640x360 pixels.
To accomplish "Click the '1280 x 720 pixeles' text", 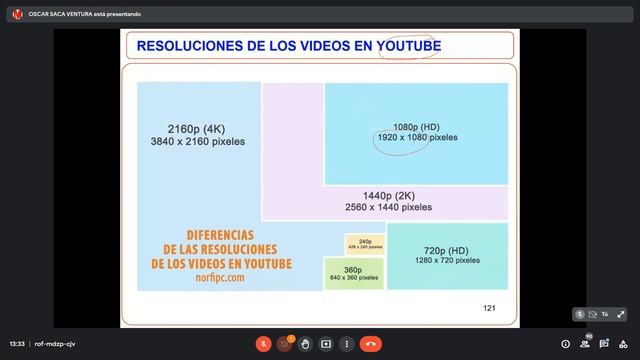I will (447, 260).
